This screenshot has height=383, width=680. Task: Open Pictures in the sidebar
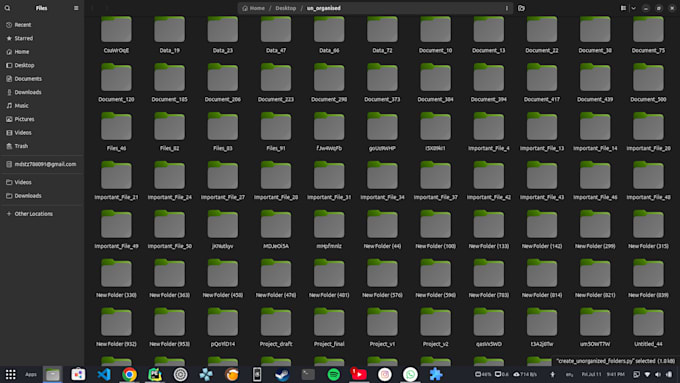click(x=41, y=119)
